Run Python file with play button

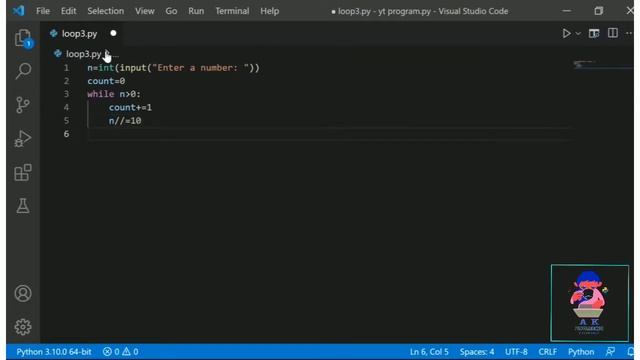point(566,33)
